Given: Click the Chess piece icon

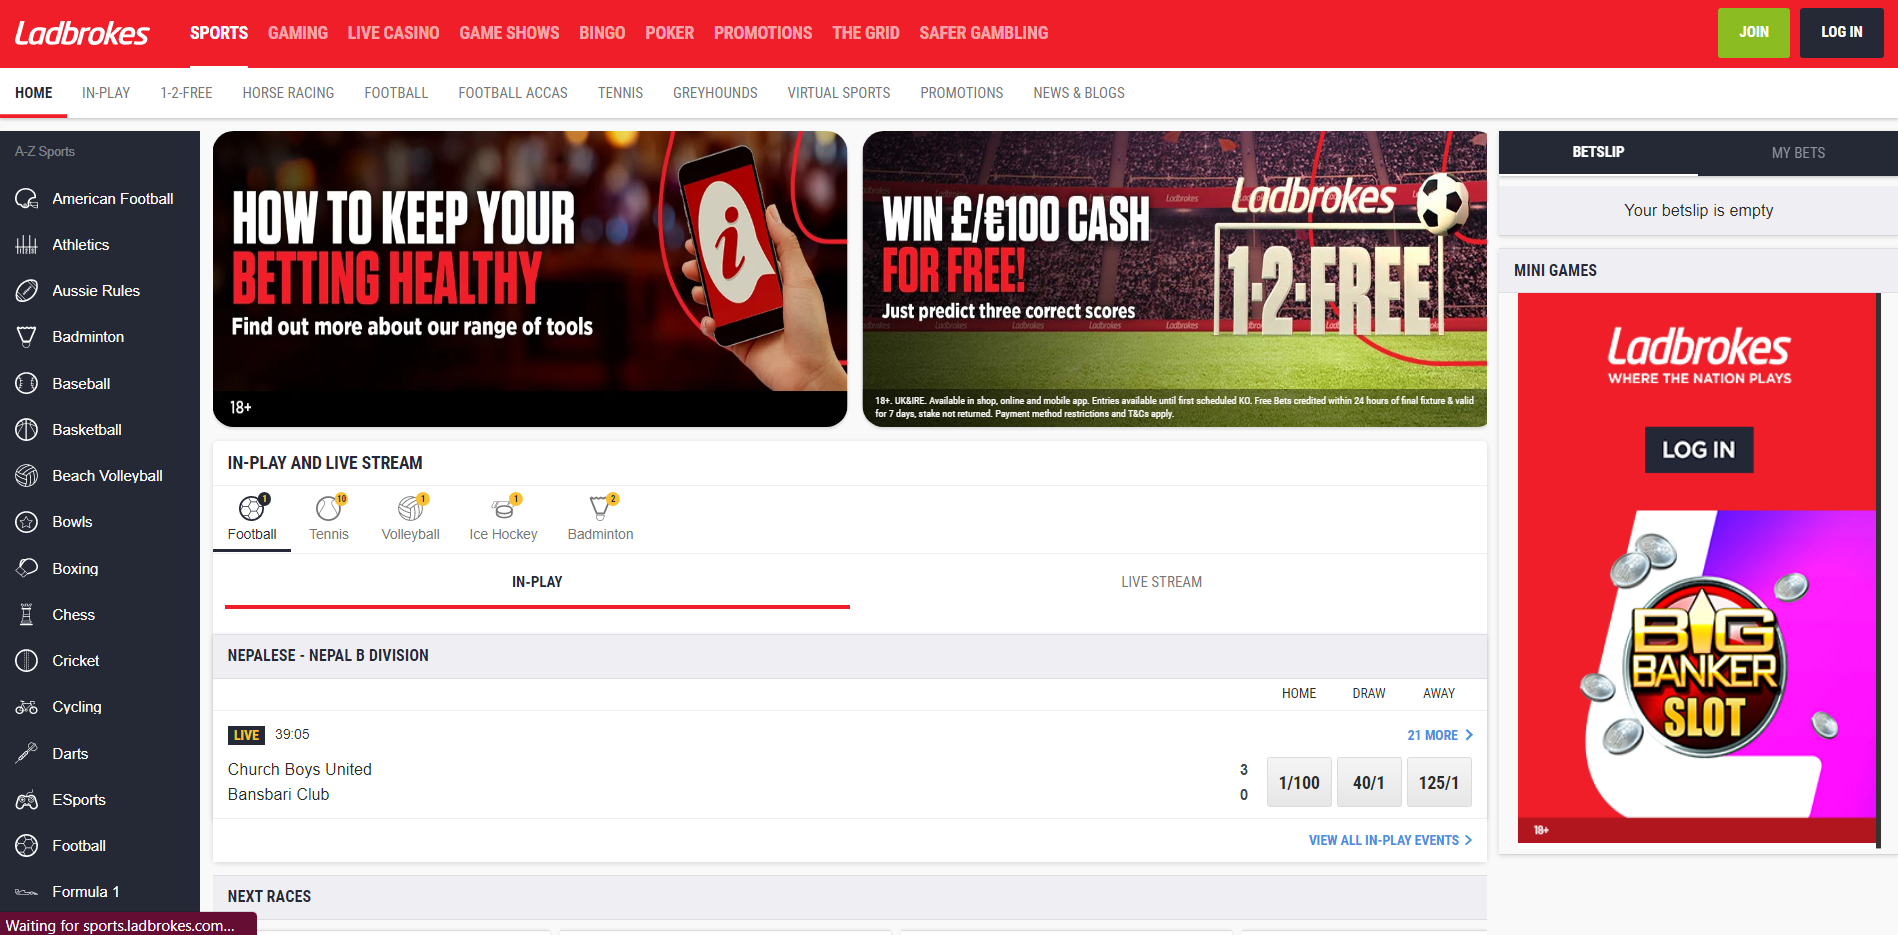Looking at the screenshot, I should (27, 615).
